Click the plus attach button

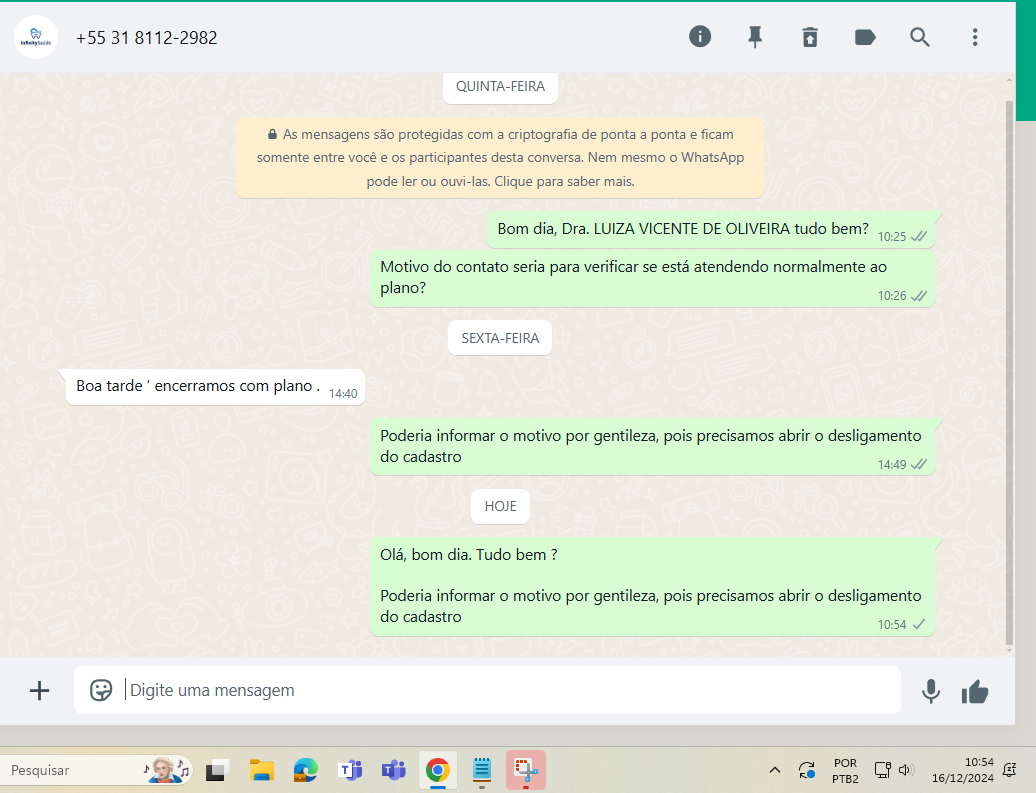[40, 691]
